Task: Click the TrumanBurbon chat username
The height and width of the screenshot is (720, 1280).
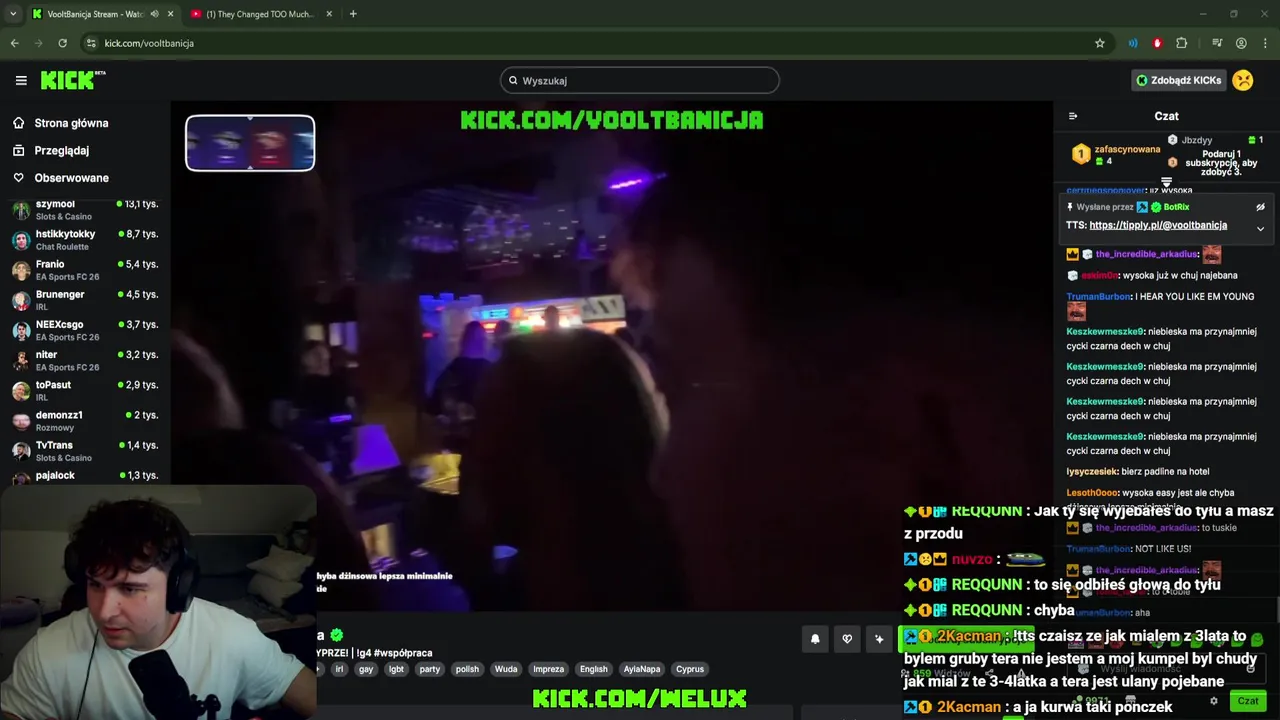Action: pos(1099,297)
